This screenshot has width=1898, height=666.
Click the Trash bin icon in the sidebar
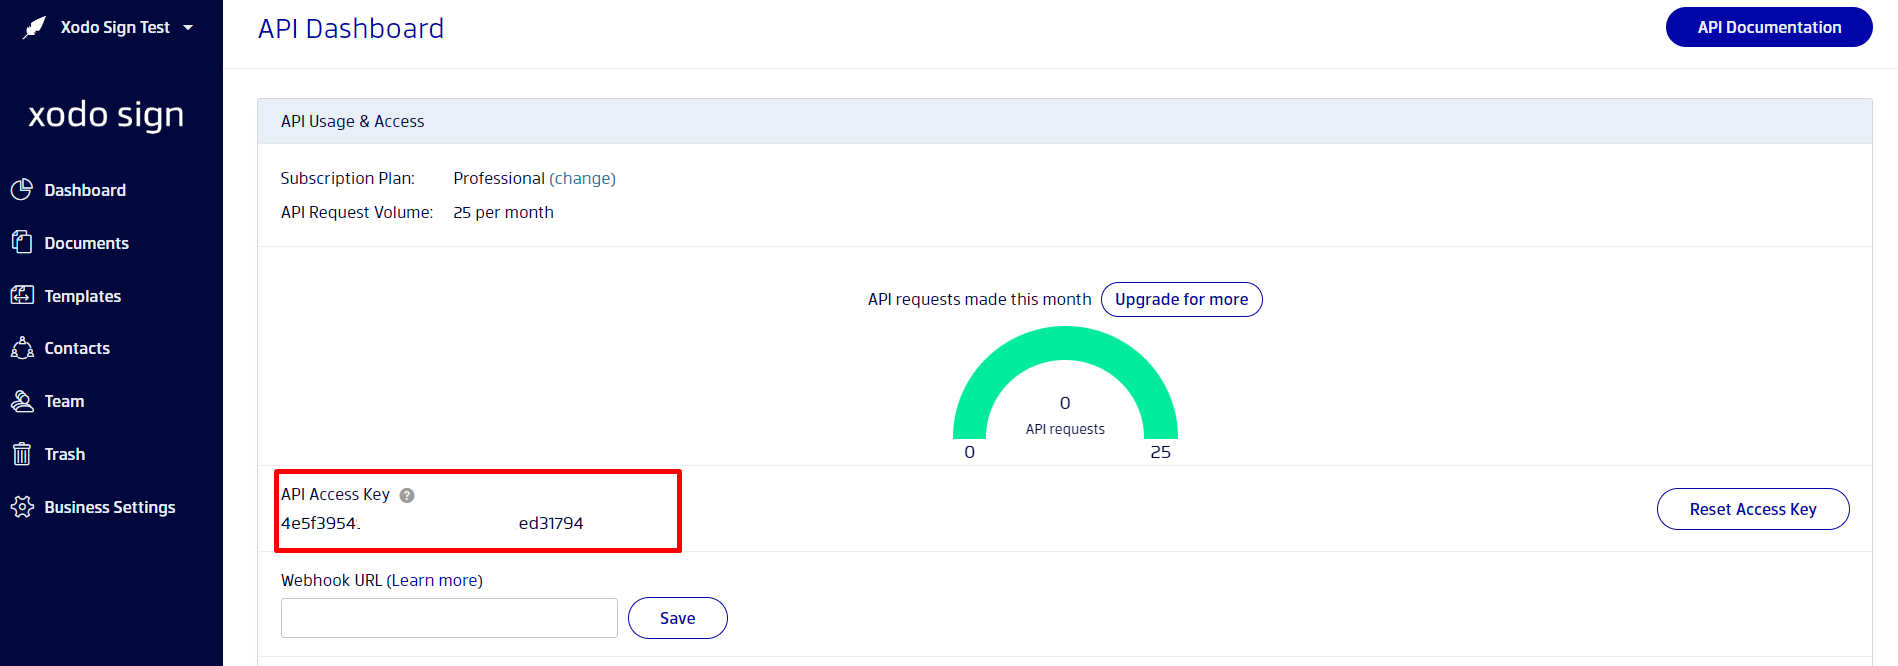click(22, 454)
